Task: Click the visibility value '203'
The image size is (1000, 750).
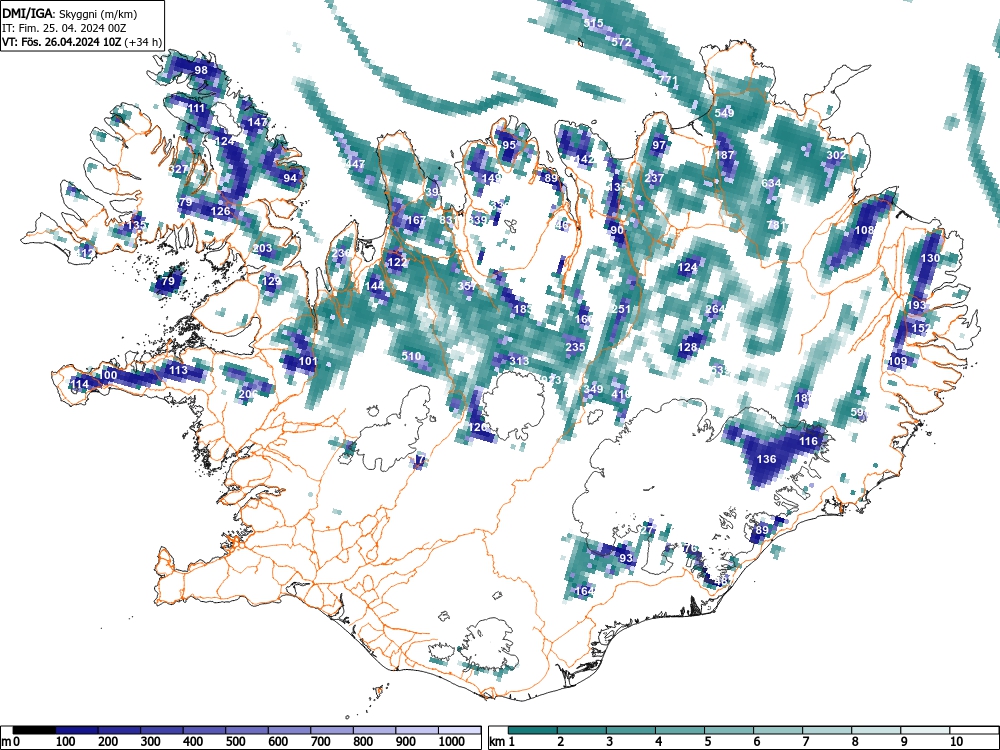Action: pos(263,248)
